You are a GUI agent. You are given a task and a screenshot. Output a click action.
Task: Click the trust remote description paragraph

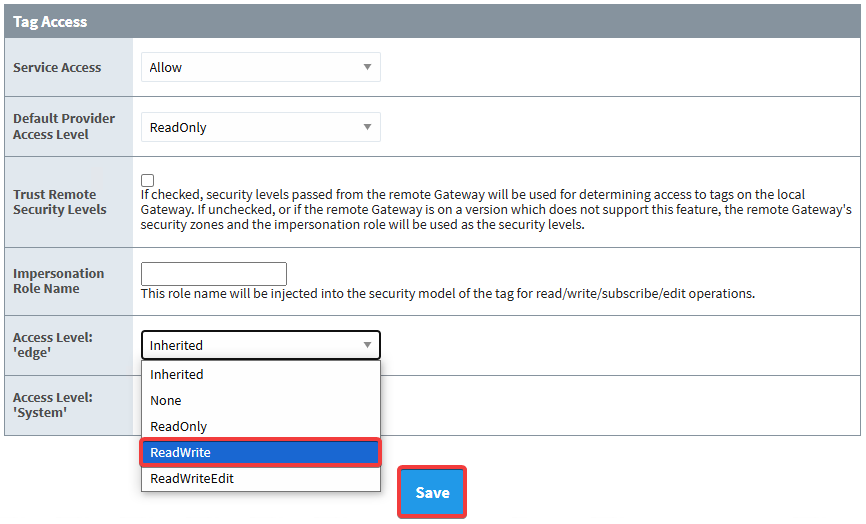point(496,210)
